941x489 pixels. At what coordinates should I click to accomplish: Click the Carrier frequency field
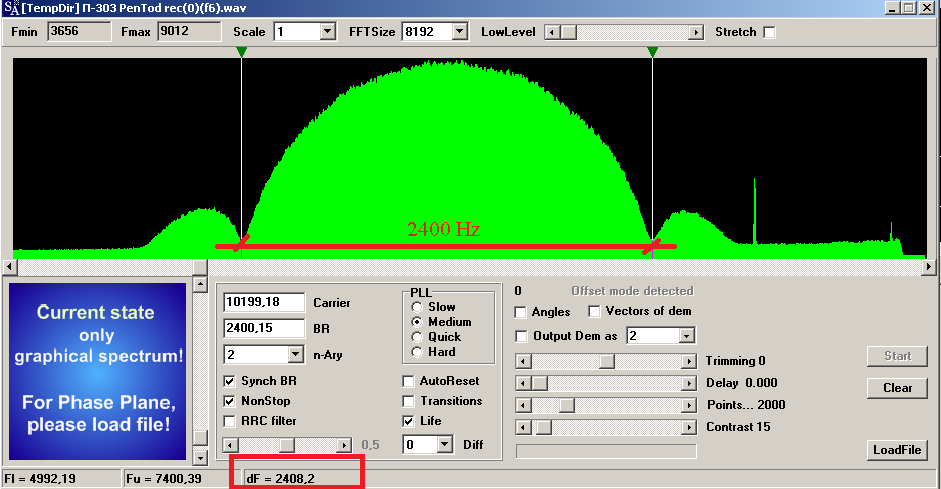pos(264,302)
